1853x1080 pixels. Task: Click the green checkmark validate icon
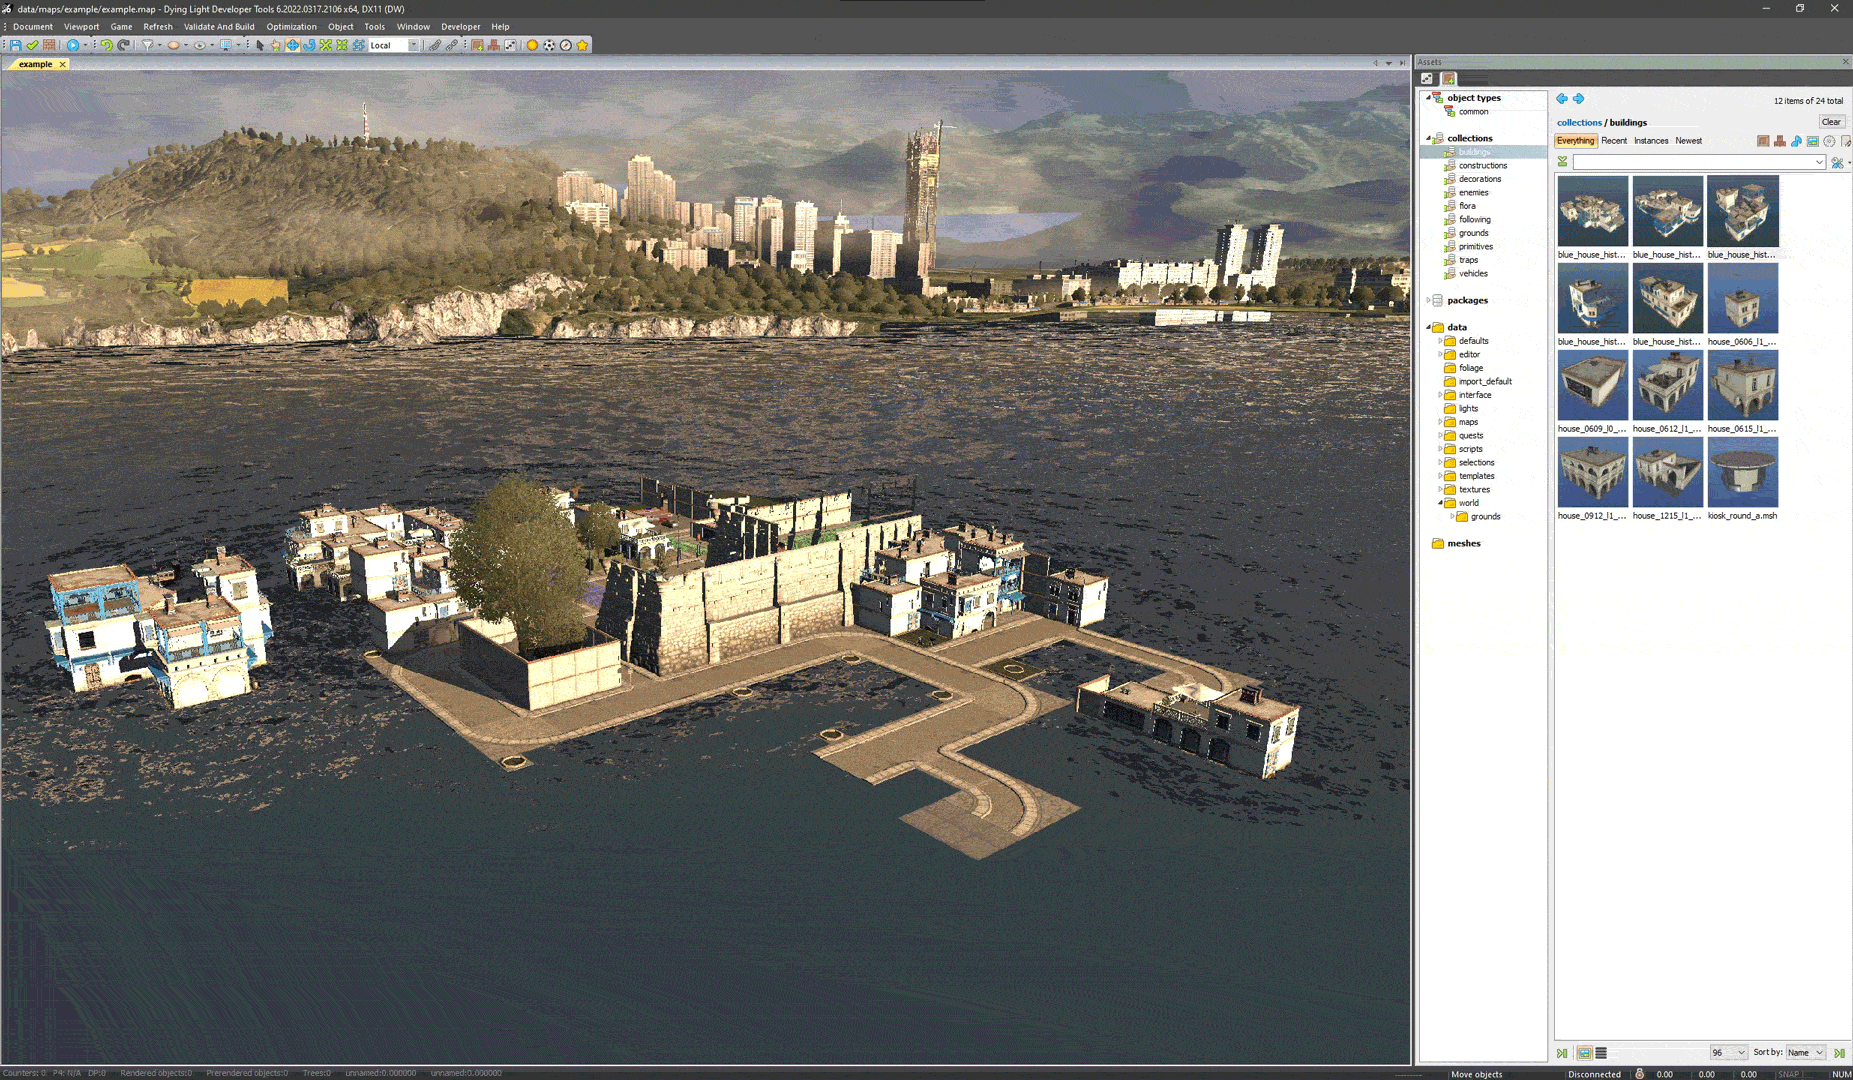click(33, 45)
